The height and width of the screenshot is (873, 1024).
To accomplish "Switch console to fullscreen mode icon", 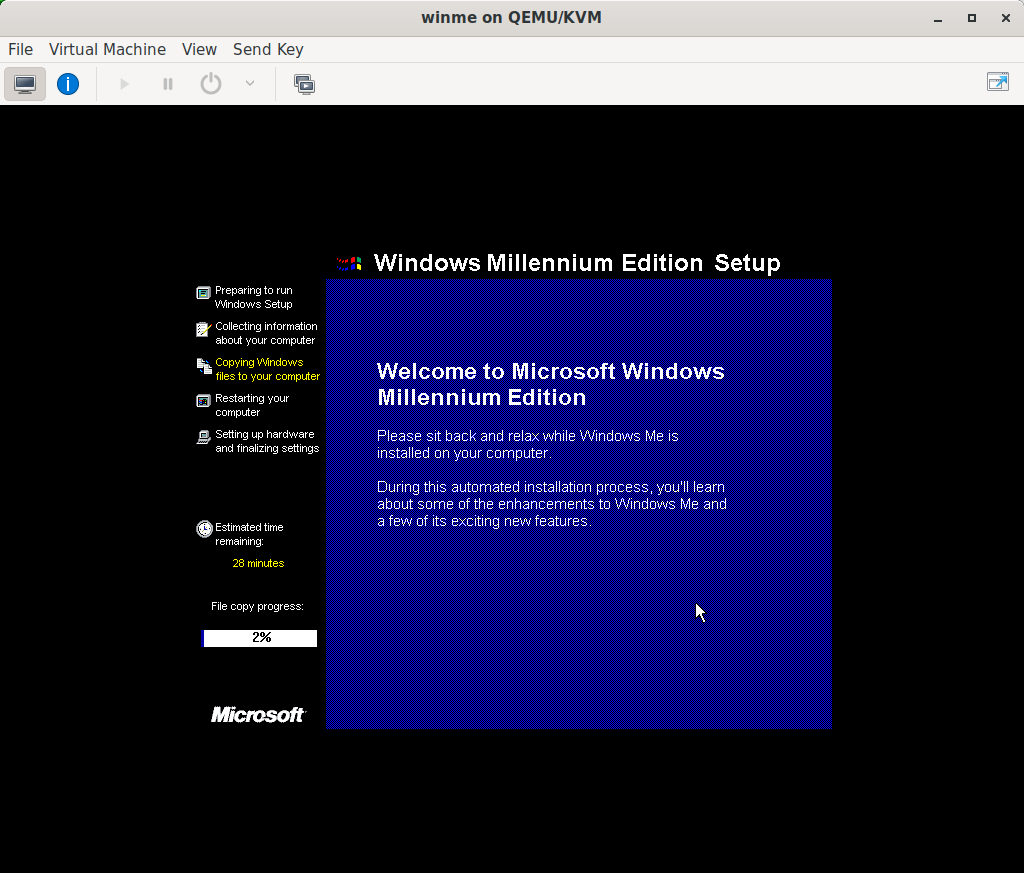I will coord(998,82).
